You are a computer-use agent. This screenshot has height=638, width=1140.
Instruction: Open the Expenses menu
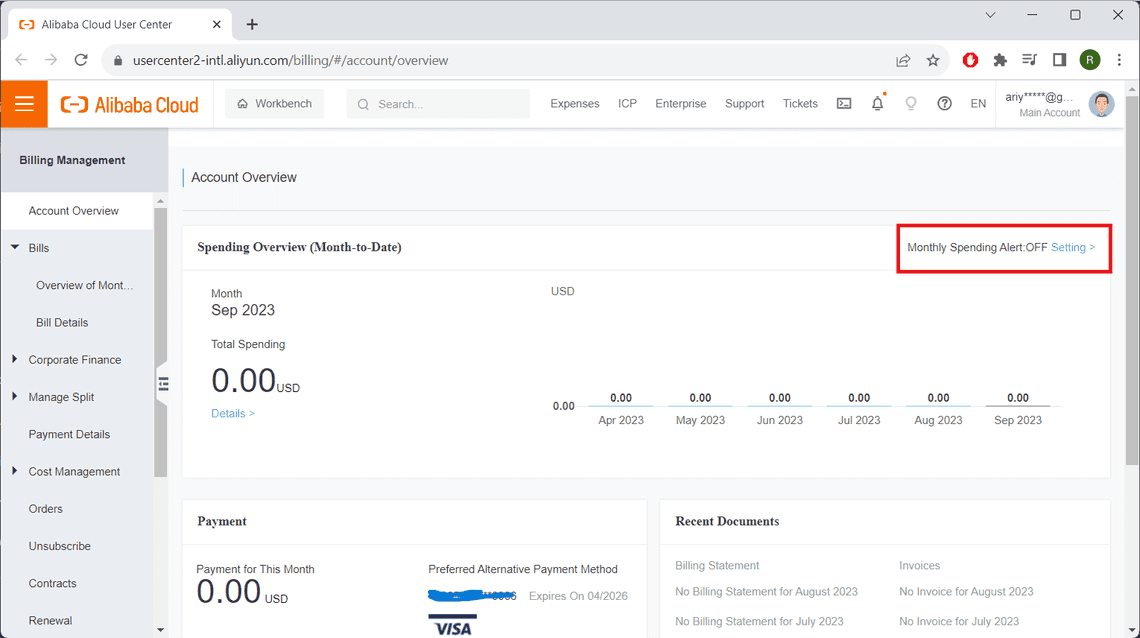(x=574, y=103)
